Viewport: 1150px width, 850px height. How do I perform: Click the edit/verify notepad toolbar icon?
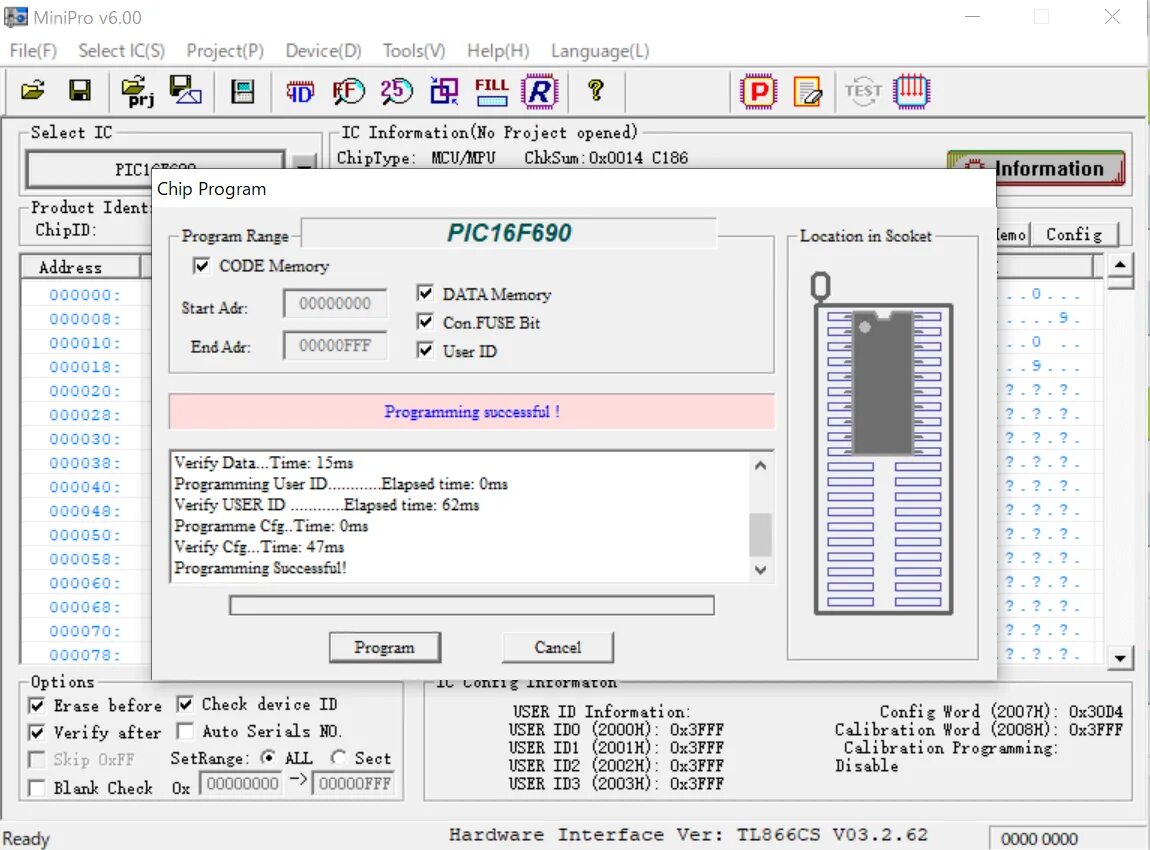pyautogui.click(x=807, y=92)
